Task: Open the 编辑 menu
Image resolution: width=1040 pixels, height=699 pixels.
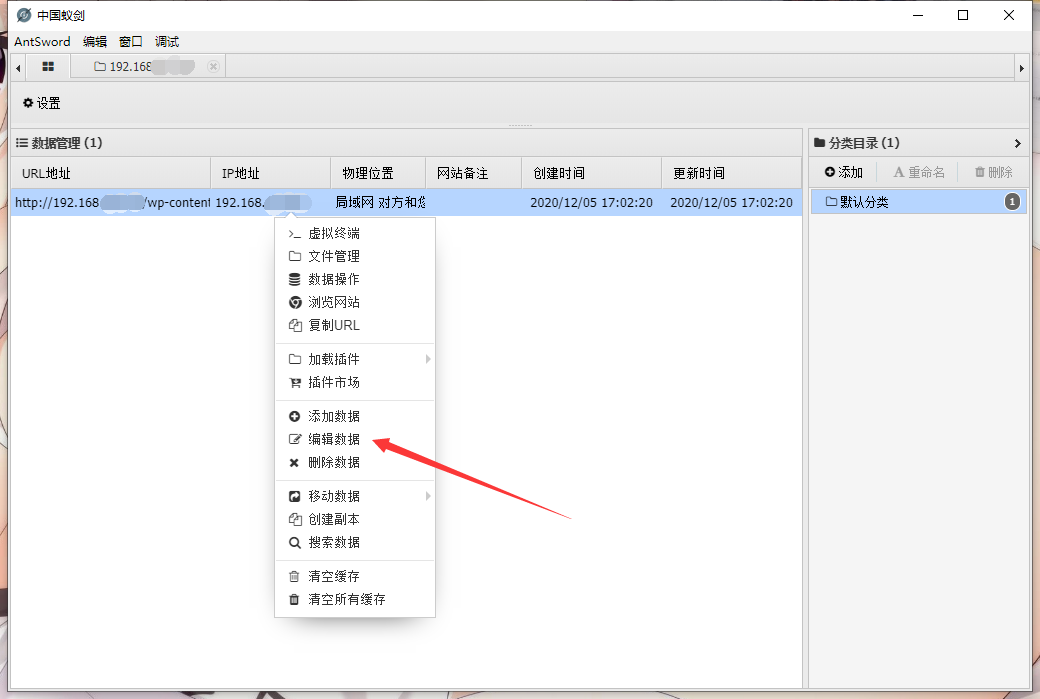Action: click(x=95, y=41)
